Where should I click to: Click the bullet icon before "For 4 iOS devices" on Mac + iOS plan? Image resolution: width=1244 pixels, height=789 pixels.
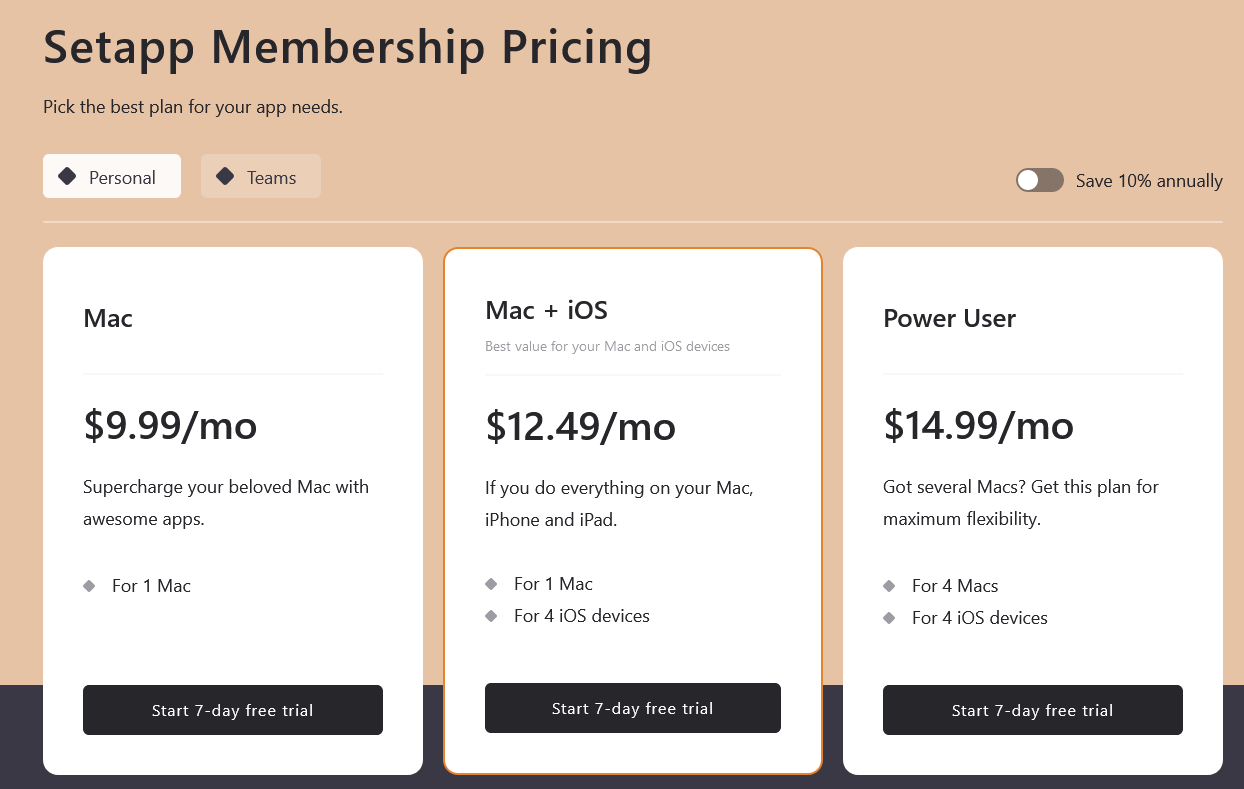491,616
